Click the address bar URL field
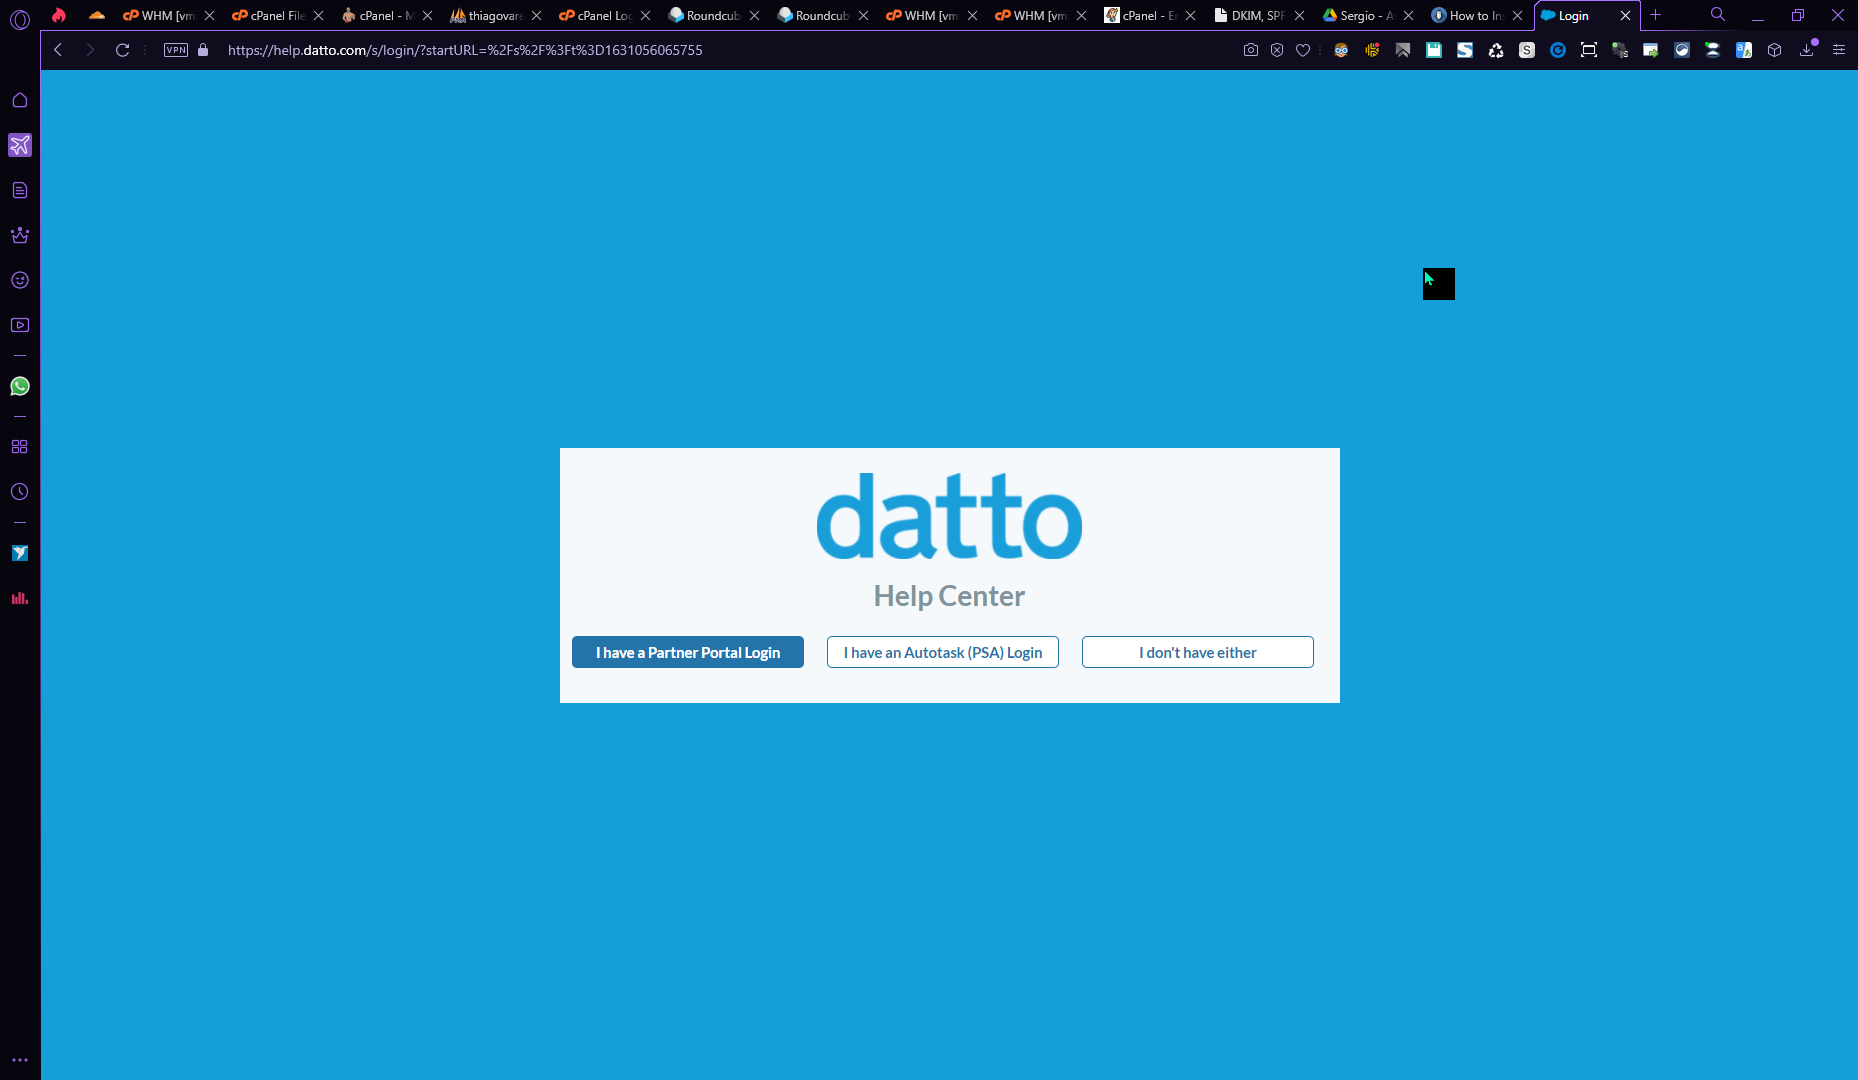This screenshot has width=1858, height=1080. [x=720, y=50]
